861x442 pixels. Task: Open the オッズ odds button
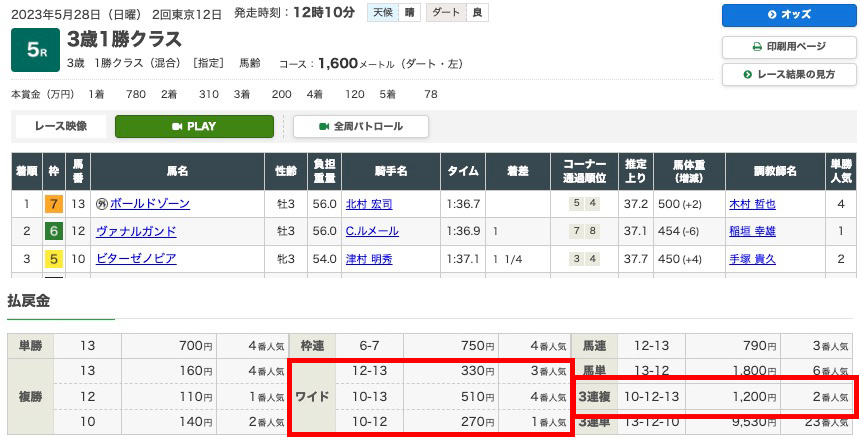click(x=789, y=15)
